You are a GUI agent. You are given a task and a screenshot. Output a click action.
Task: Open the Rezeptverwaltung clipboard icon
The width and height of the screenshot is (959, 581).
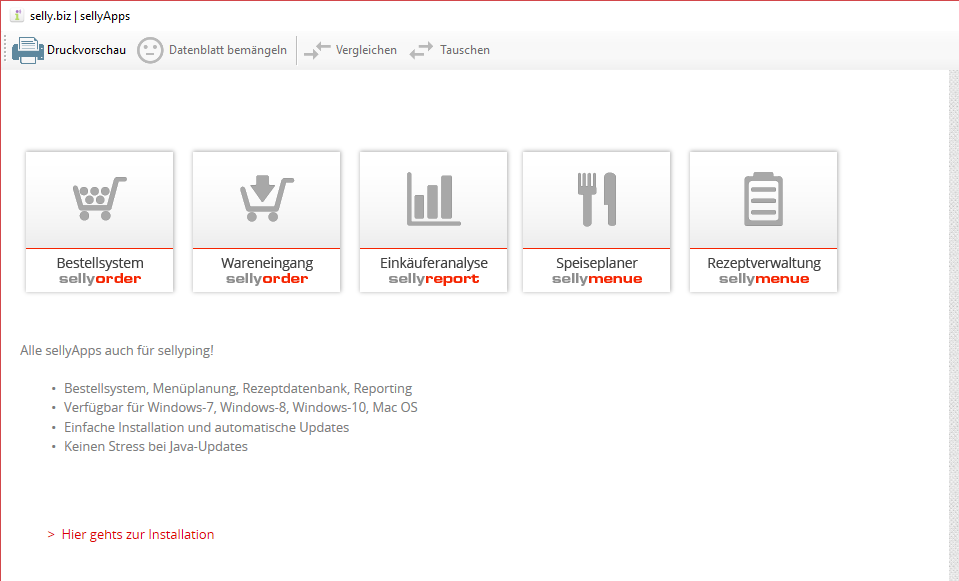coord(763,198)
